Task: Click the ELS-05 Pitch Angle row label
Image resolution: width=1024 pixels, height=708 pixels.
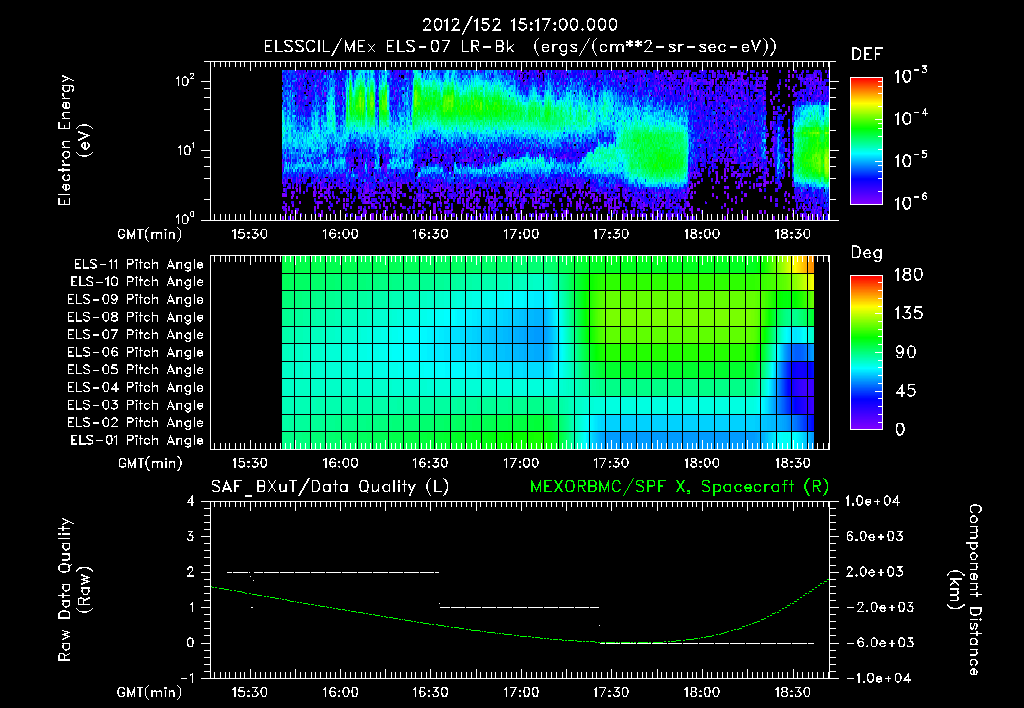Action: click(x=136, y=370)
